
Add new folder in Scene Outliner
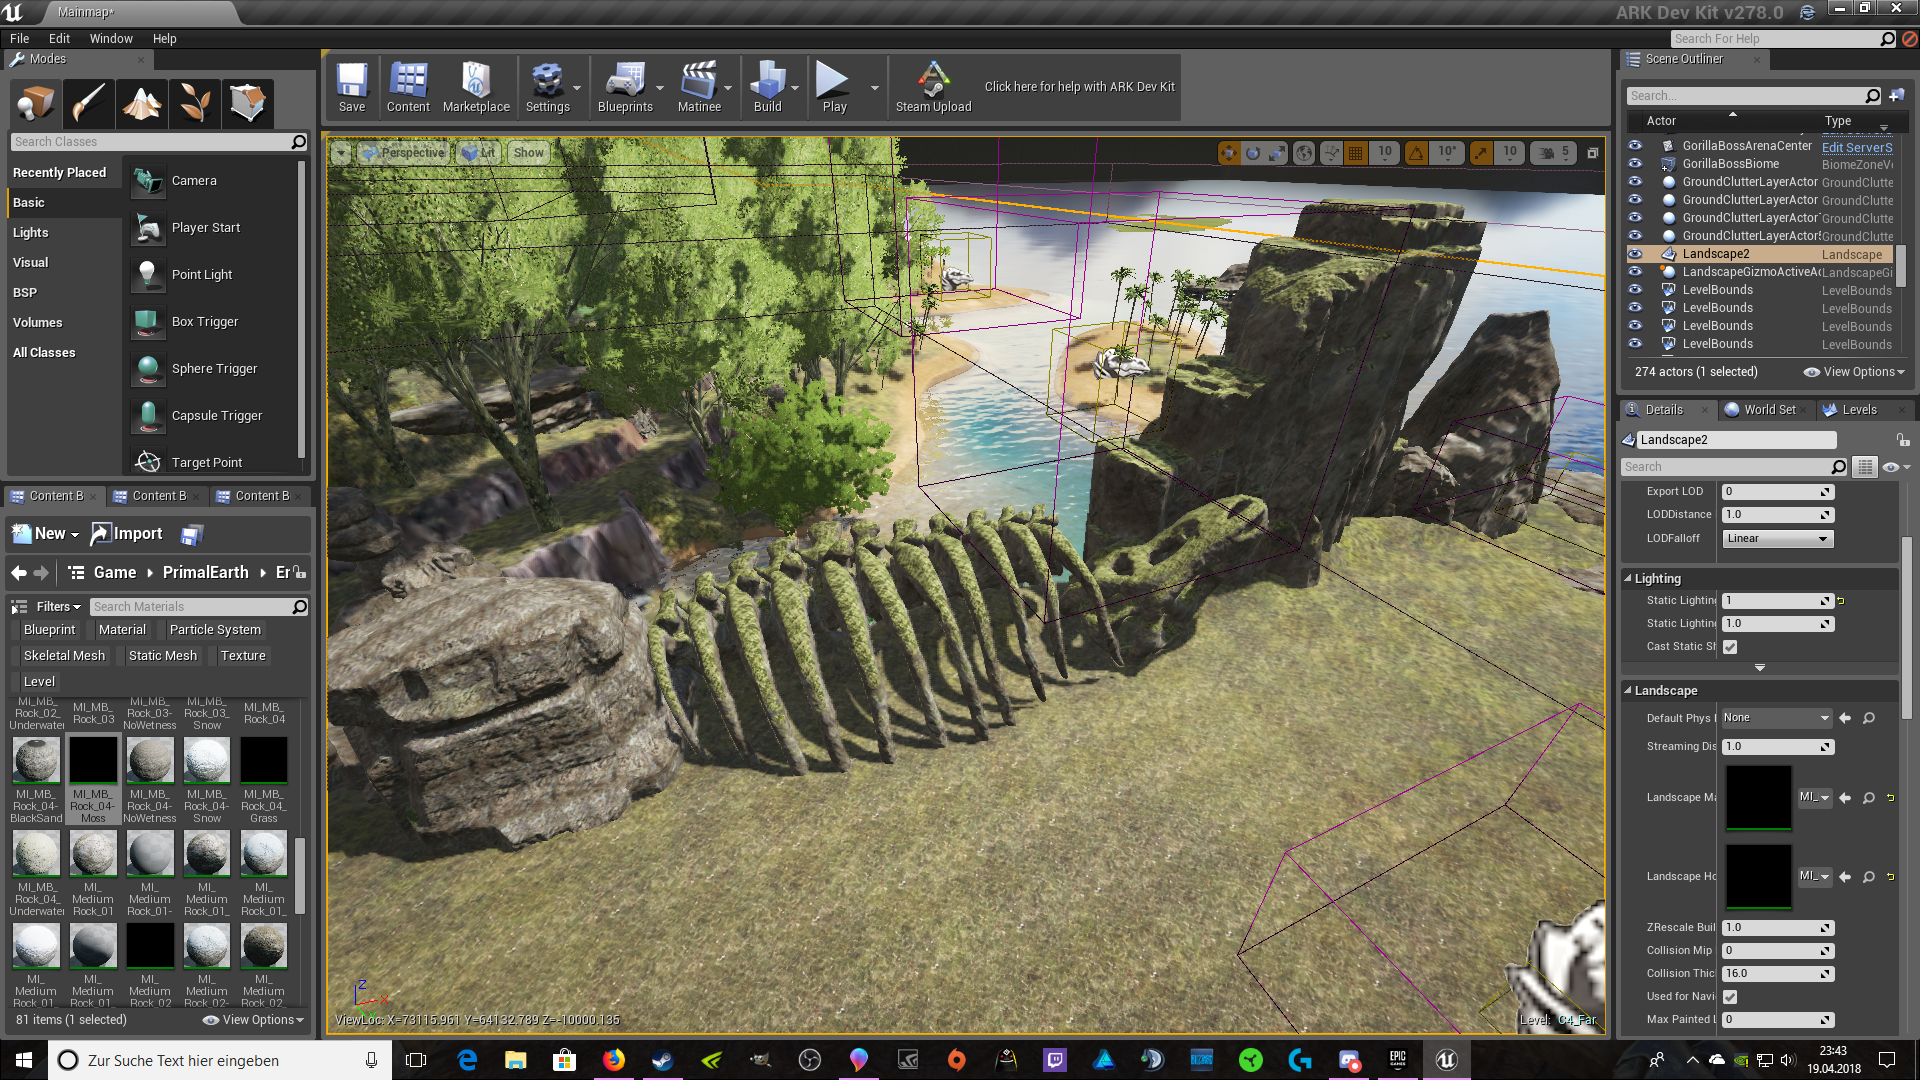[1896, 96]
